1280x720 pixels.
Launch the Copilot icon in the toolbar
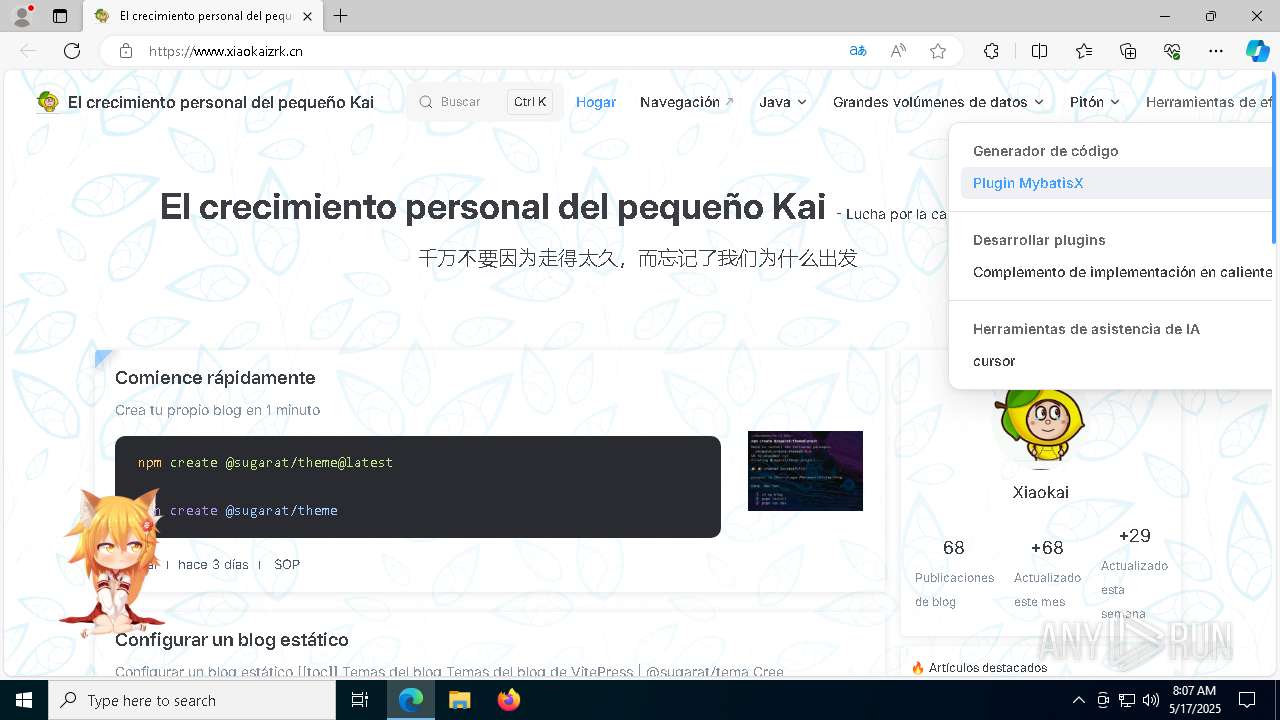1257,51
